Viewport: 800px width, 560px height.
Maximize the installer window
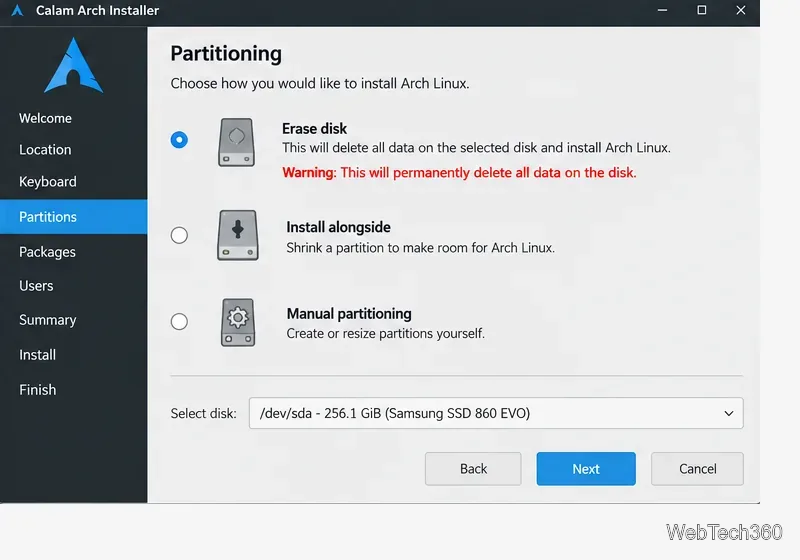pos(702,10)
